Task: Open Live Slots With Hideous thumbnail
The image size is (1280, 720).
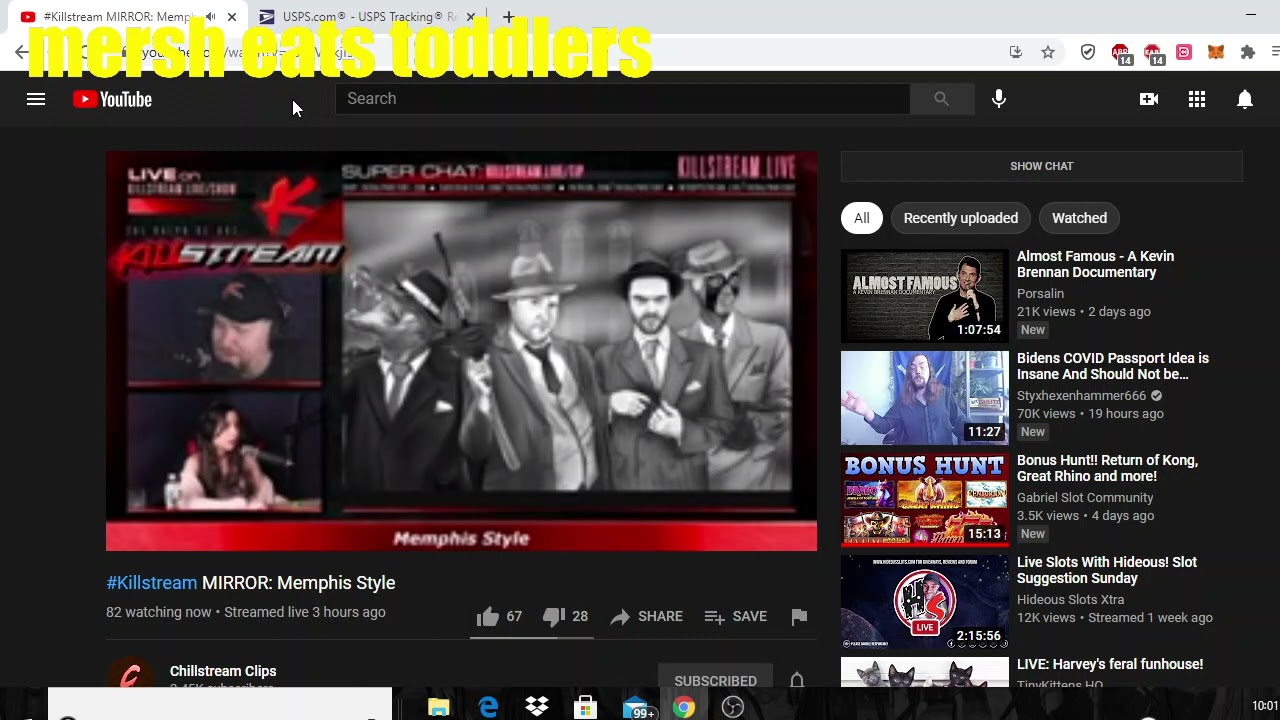Action: coord(925,602)
